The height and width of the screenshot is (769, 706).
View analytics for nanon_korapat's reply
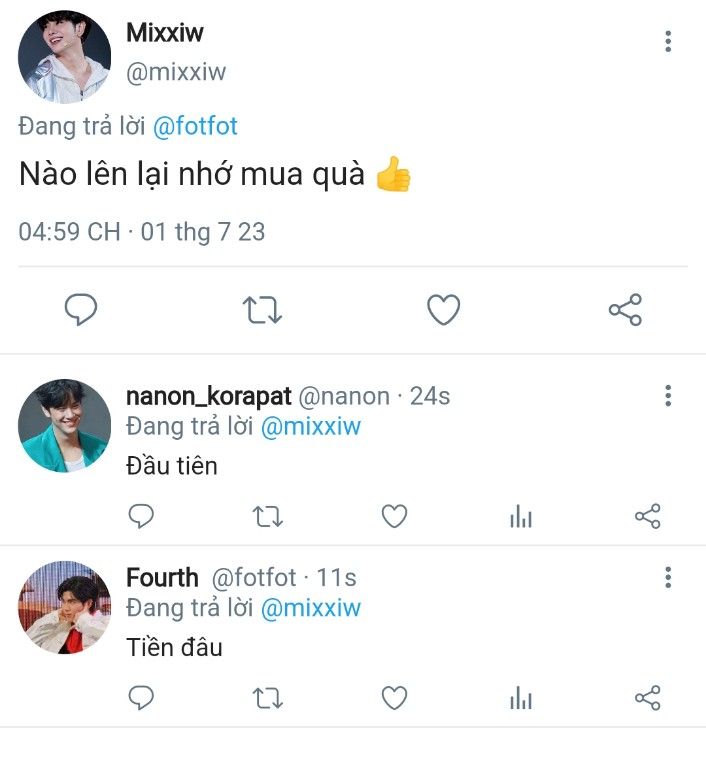coord(521,516)
